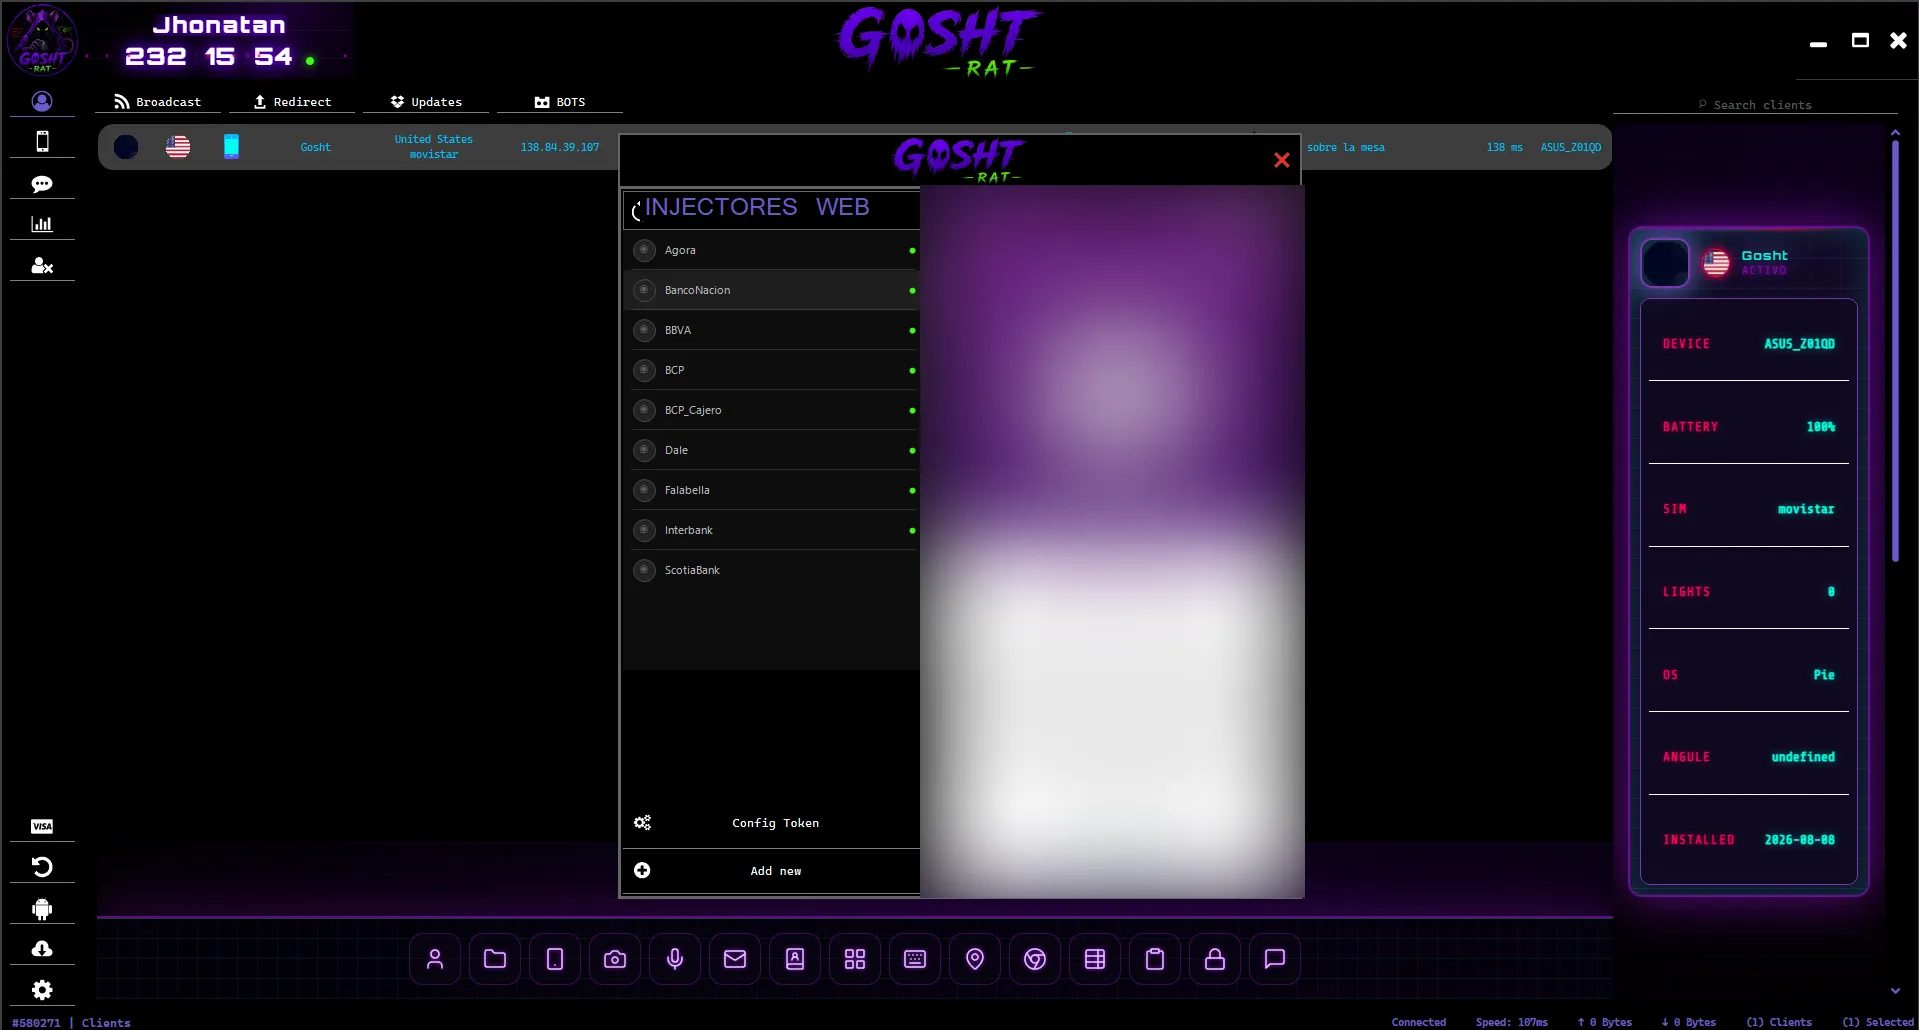The height and width of the screenshot is (1030, 1919).
Task: Click the microphone icon in bottom toolbar
Action: point(675,959)
